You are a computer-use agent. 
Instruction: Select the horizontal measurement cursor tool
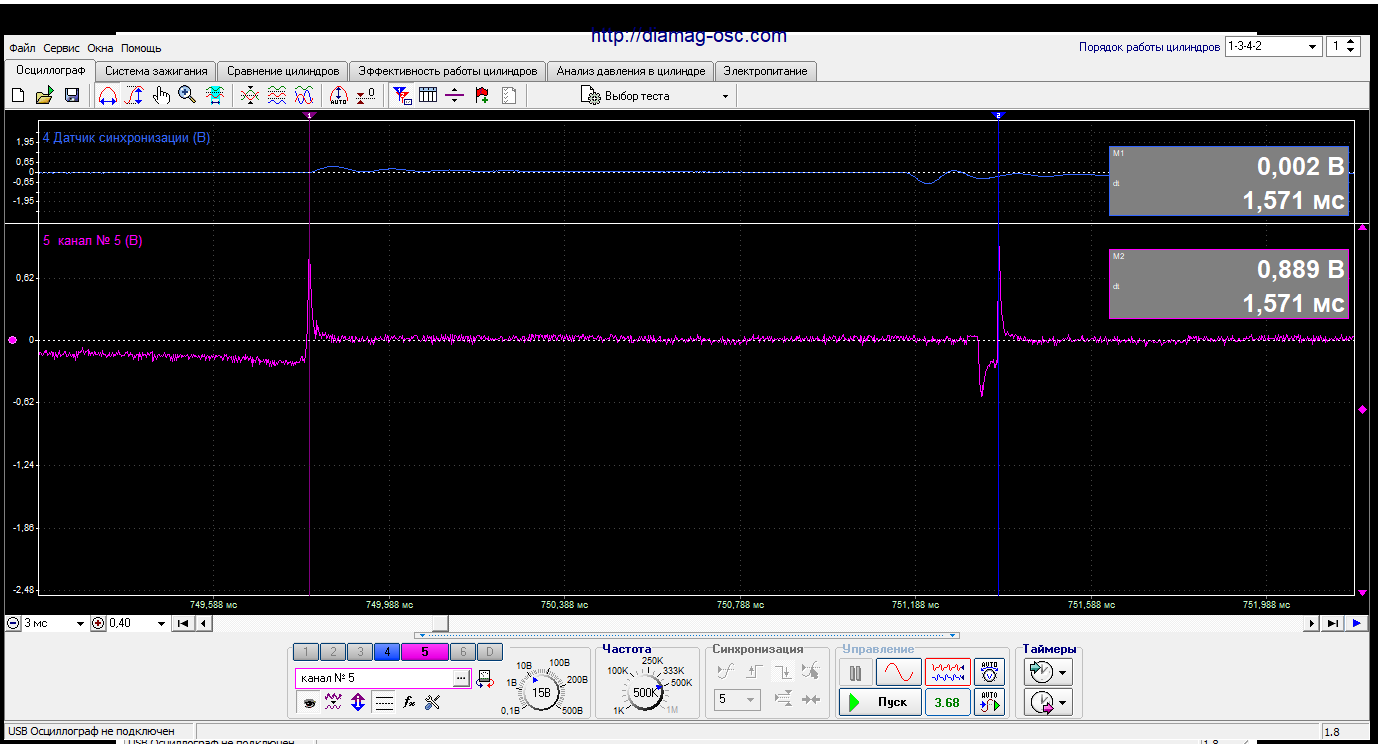point(107,95)
